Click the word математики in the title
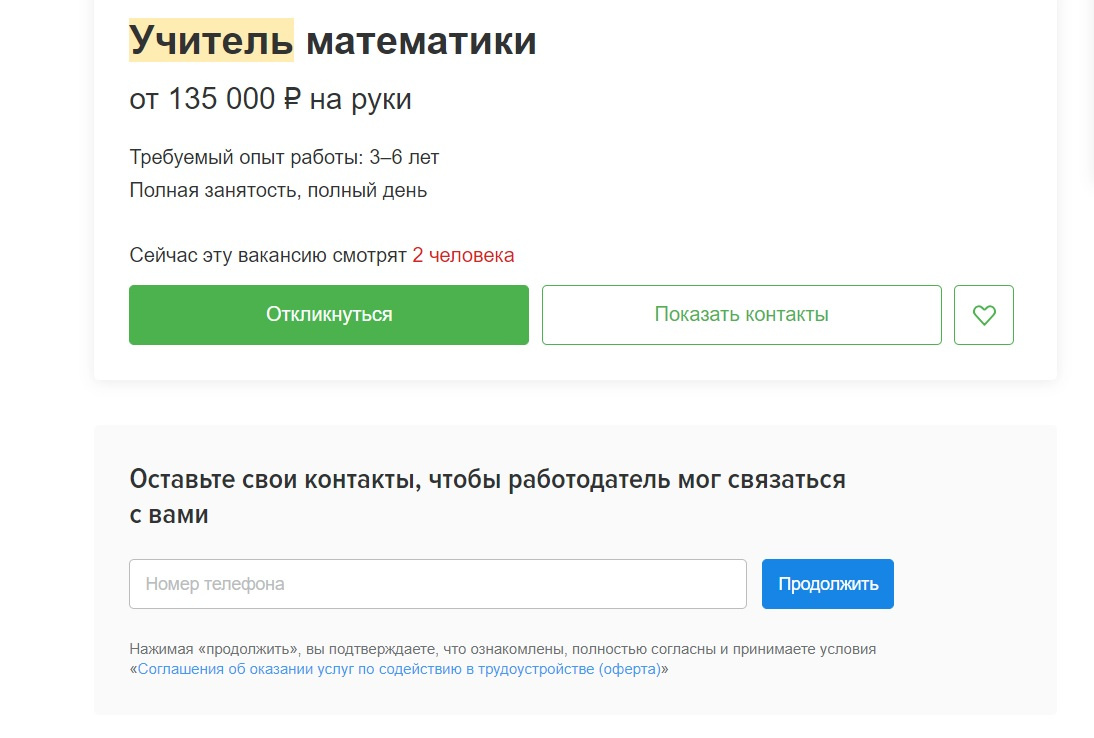 point(421,41)
